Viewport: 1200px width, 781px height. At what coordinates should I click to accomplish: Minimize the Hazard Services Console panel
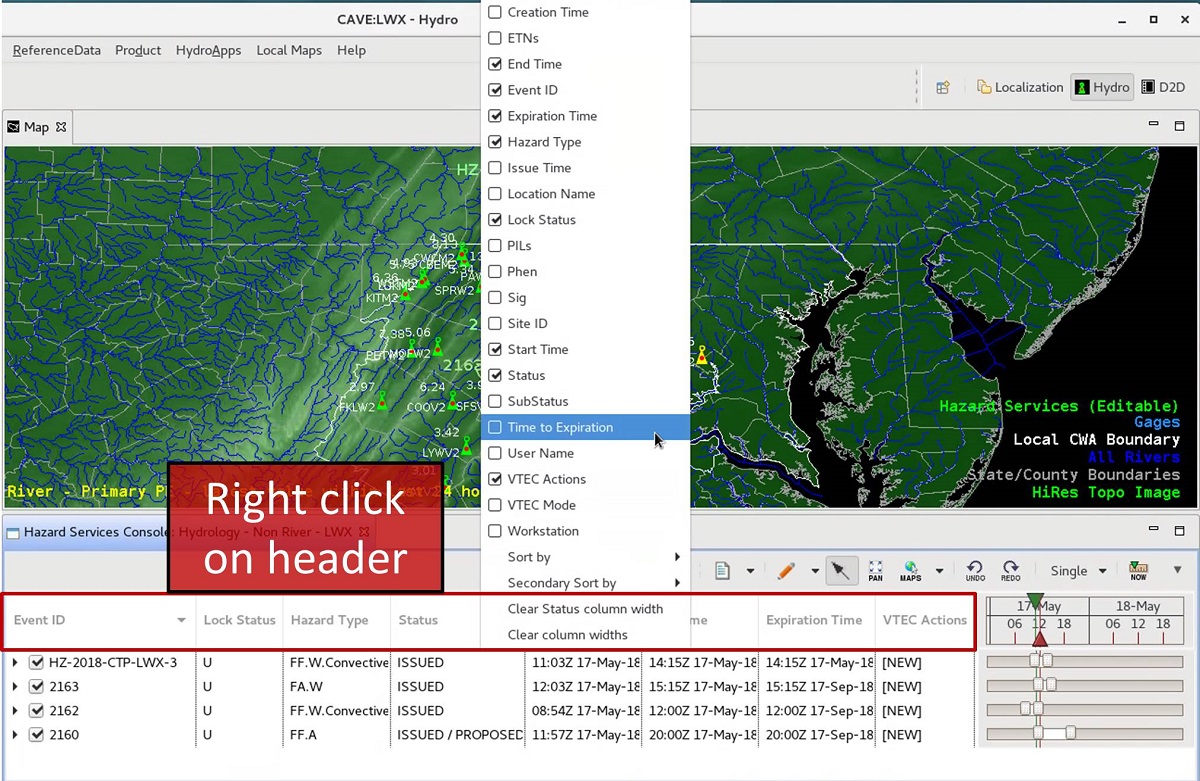[x=1153, y=530]
